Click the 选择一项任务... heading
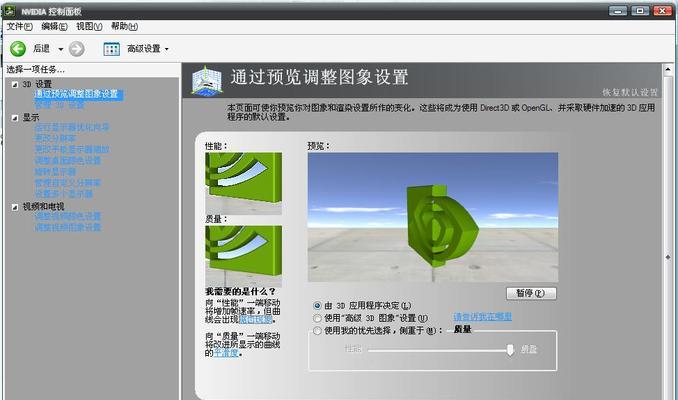The height and width of the screenshot is (400, 678). 35,70
